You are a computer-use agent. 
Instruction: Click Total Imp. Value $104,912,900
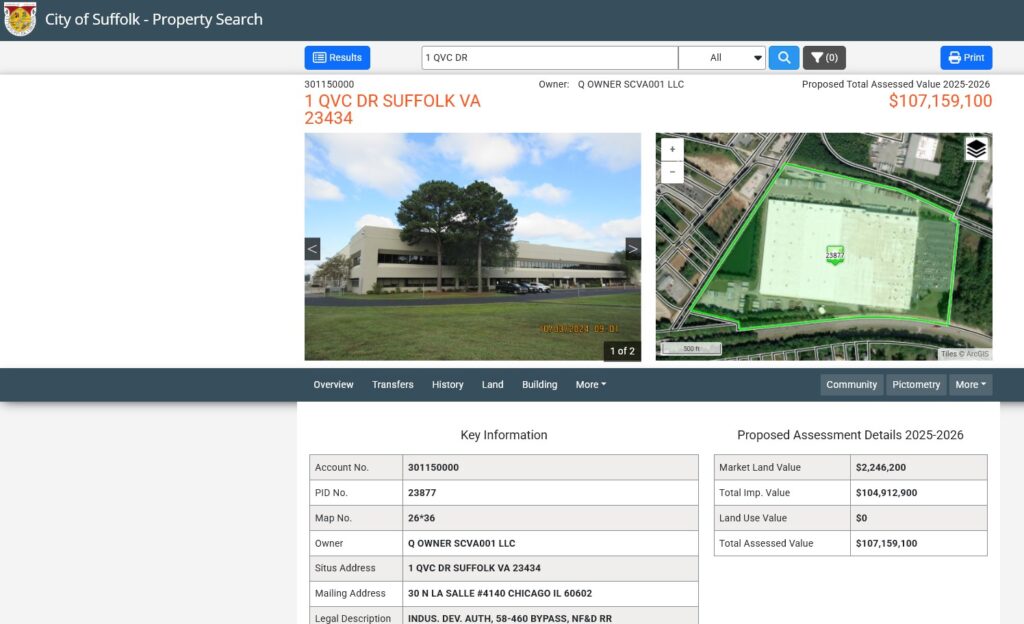[886, 493]
